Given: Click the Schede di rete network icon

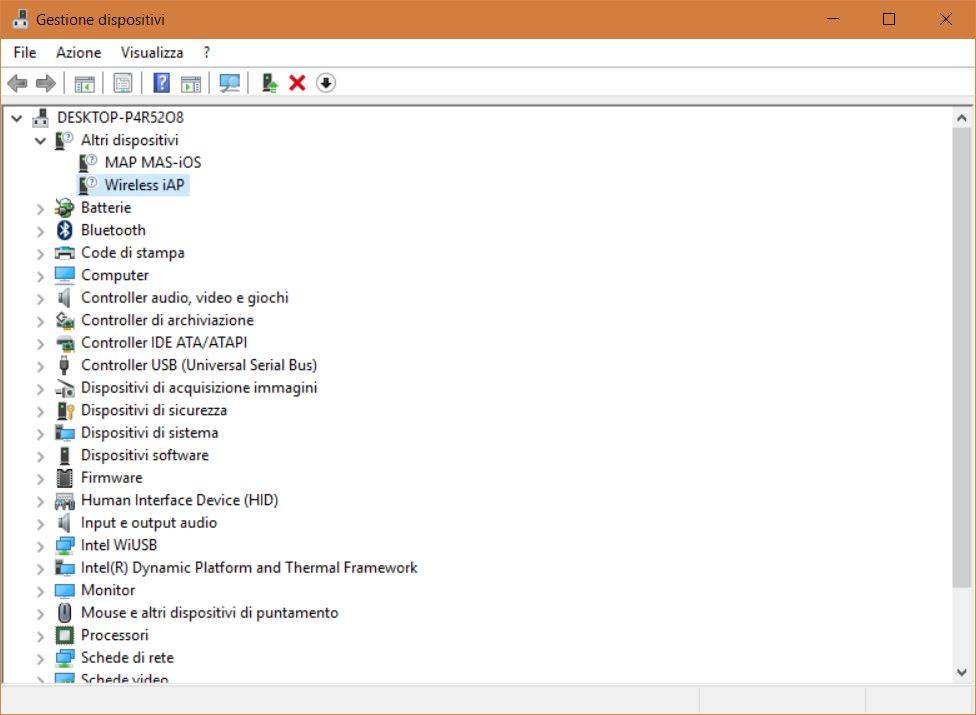Looking at the screenshot, I should [x=65, y=658].
